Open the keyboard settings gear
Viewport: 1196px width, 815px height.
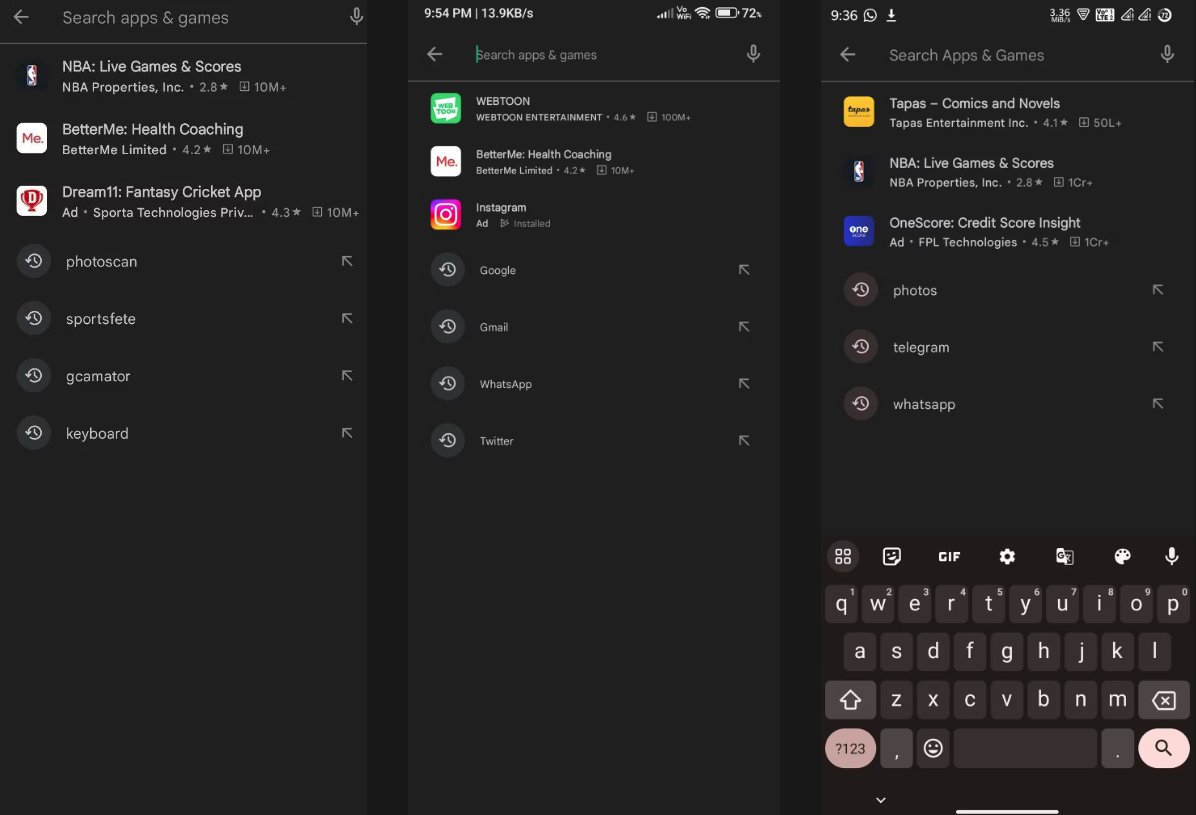click(1007, 557)
